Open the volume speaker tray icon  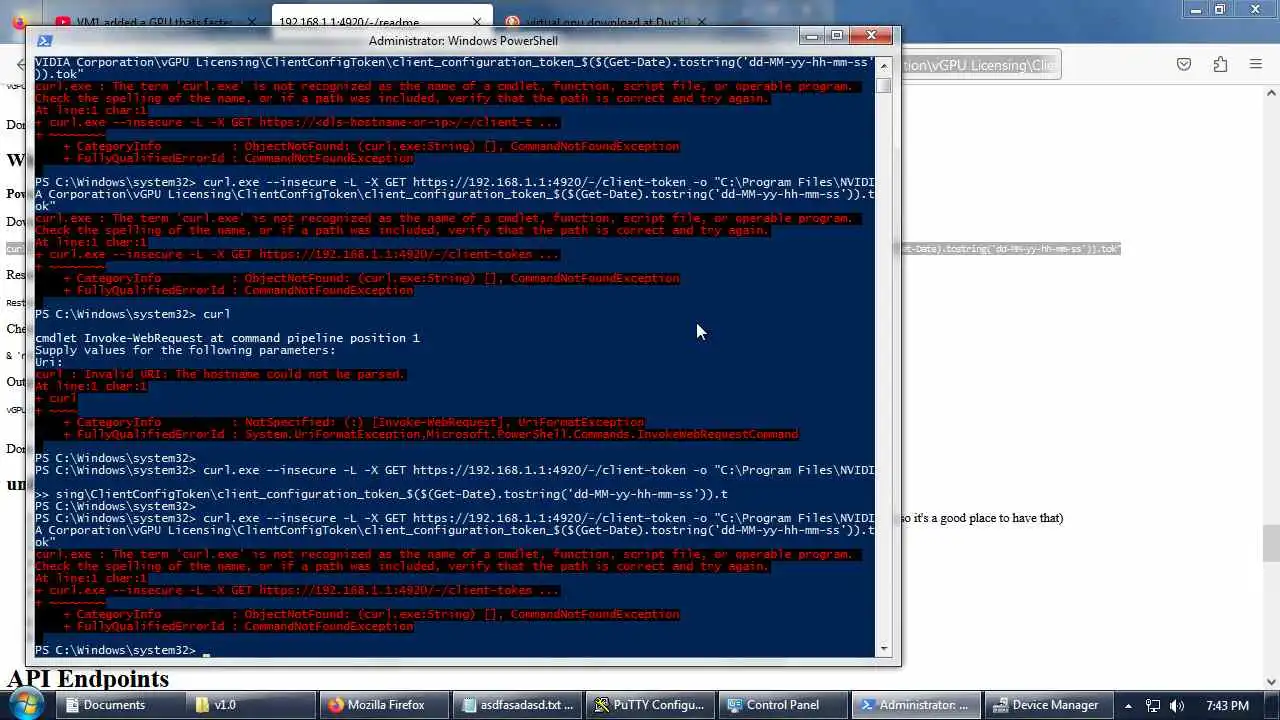click(x=1177, y=705)
